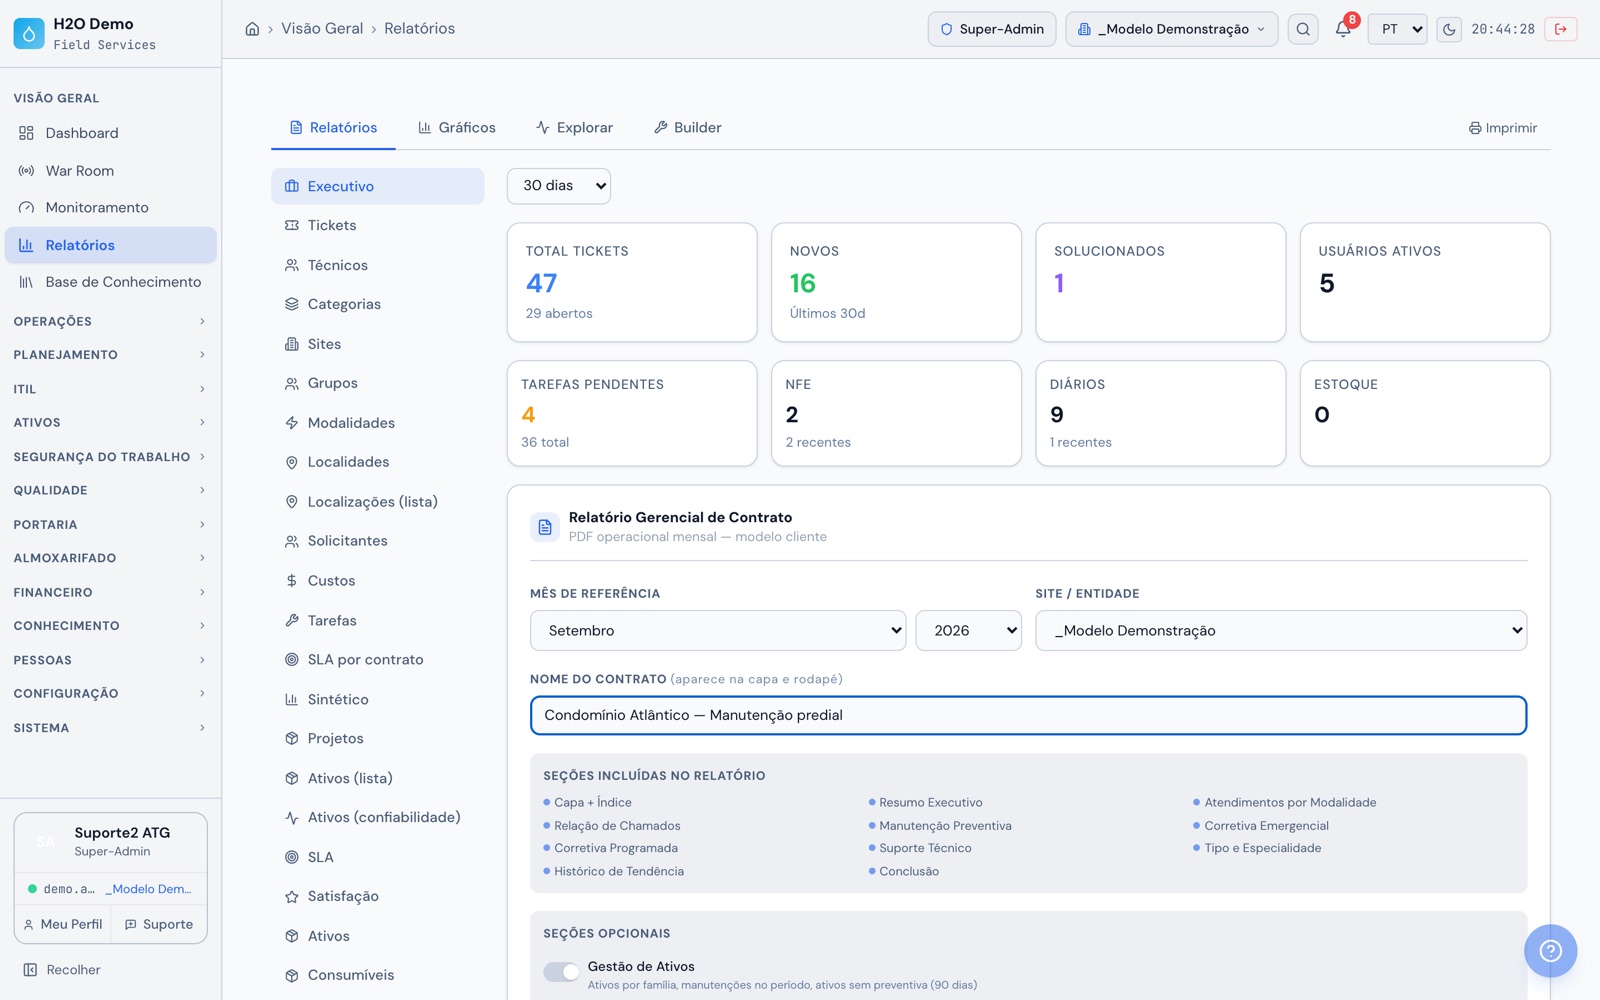Expand the ITIL sidebar section
This screenshot has width=1600, height=1000.
[110, 389]
